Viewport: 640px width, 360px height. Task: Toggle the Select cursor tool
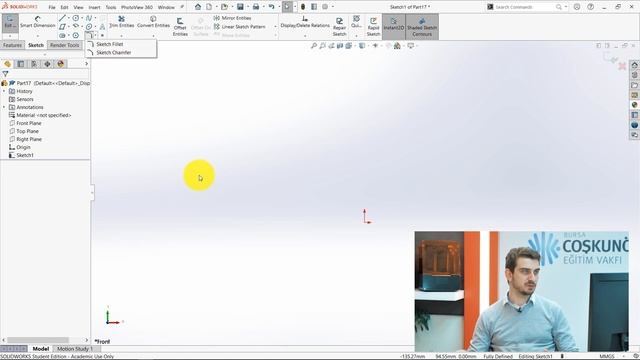(x=287, y=7)
